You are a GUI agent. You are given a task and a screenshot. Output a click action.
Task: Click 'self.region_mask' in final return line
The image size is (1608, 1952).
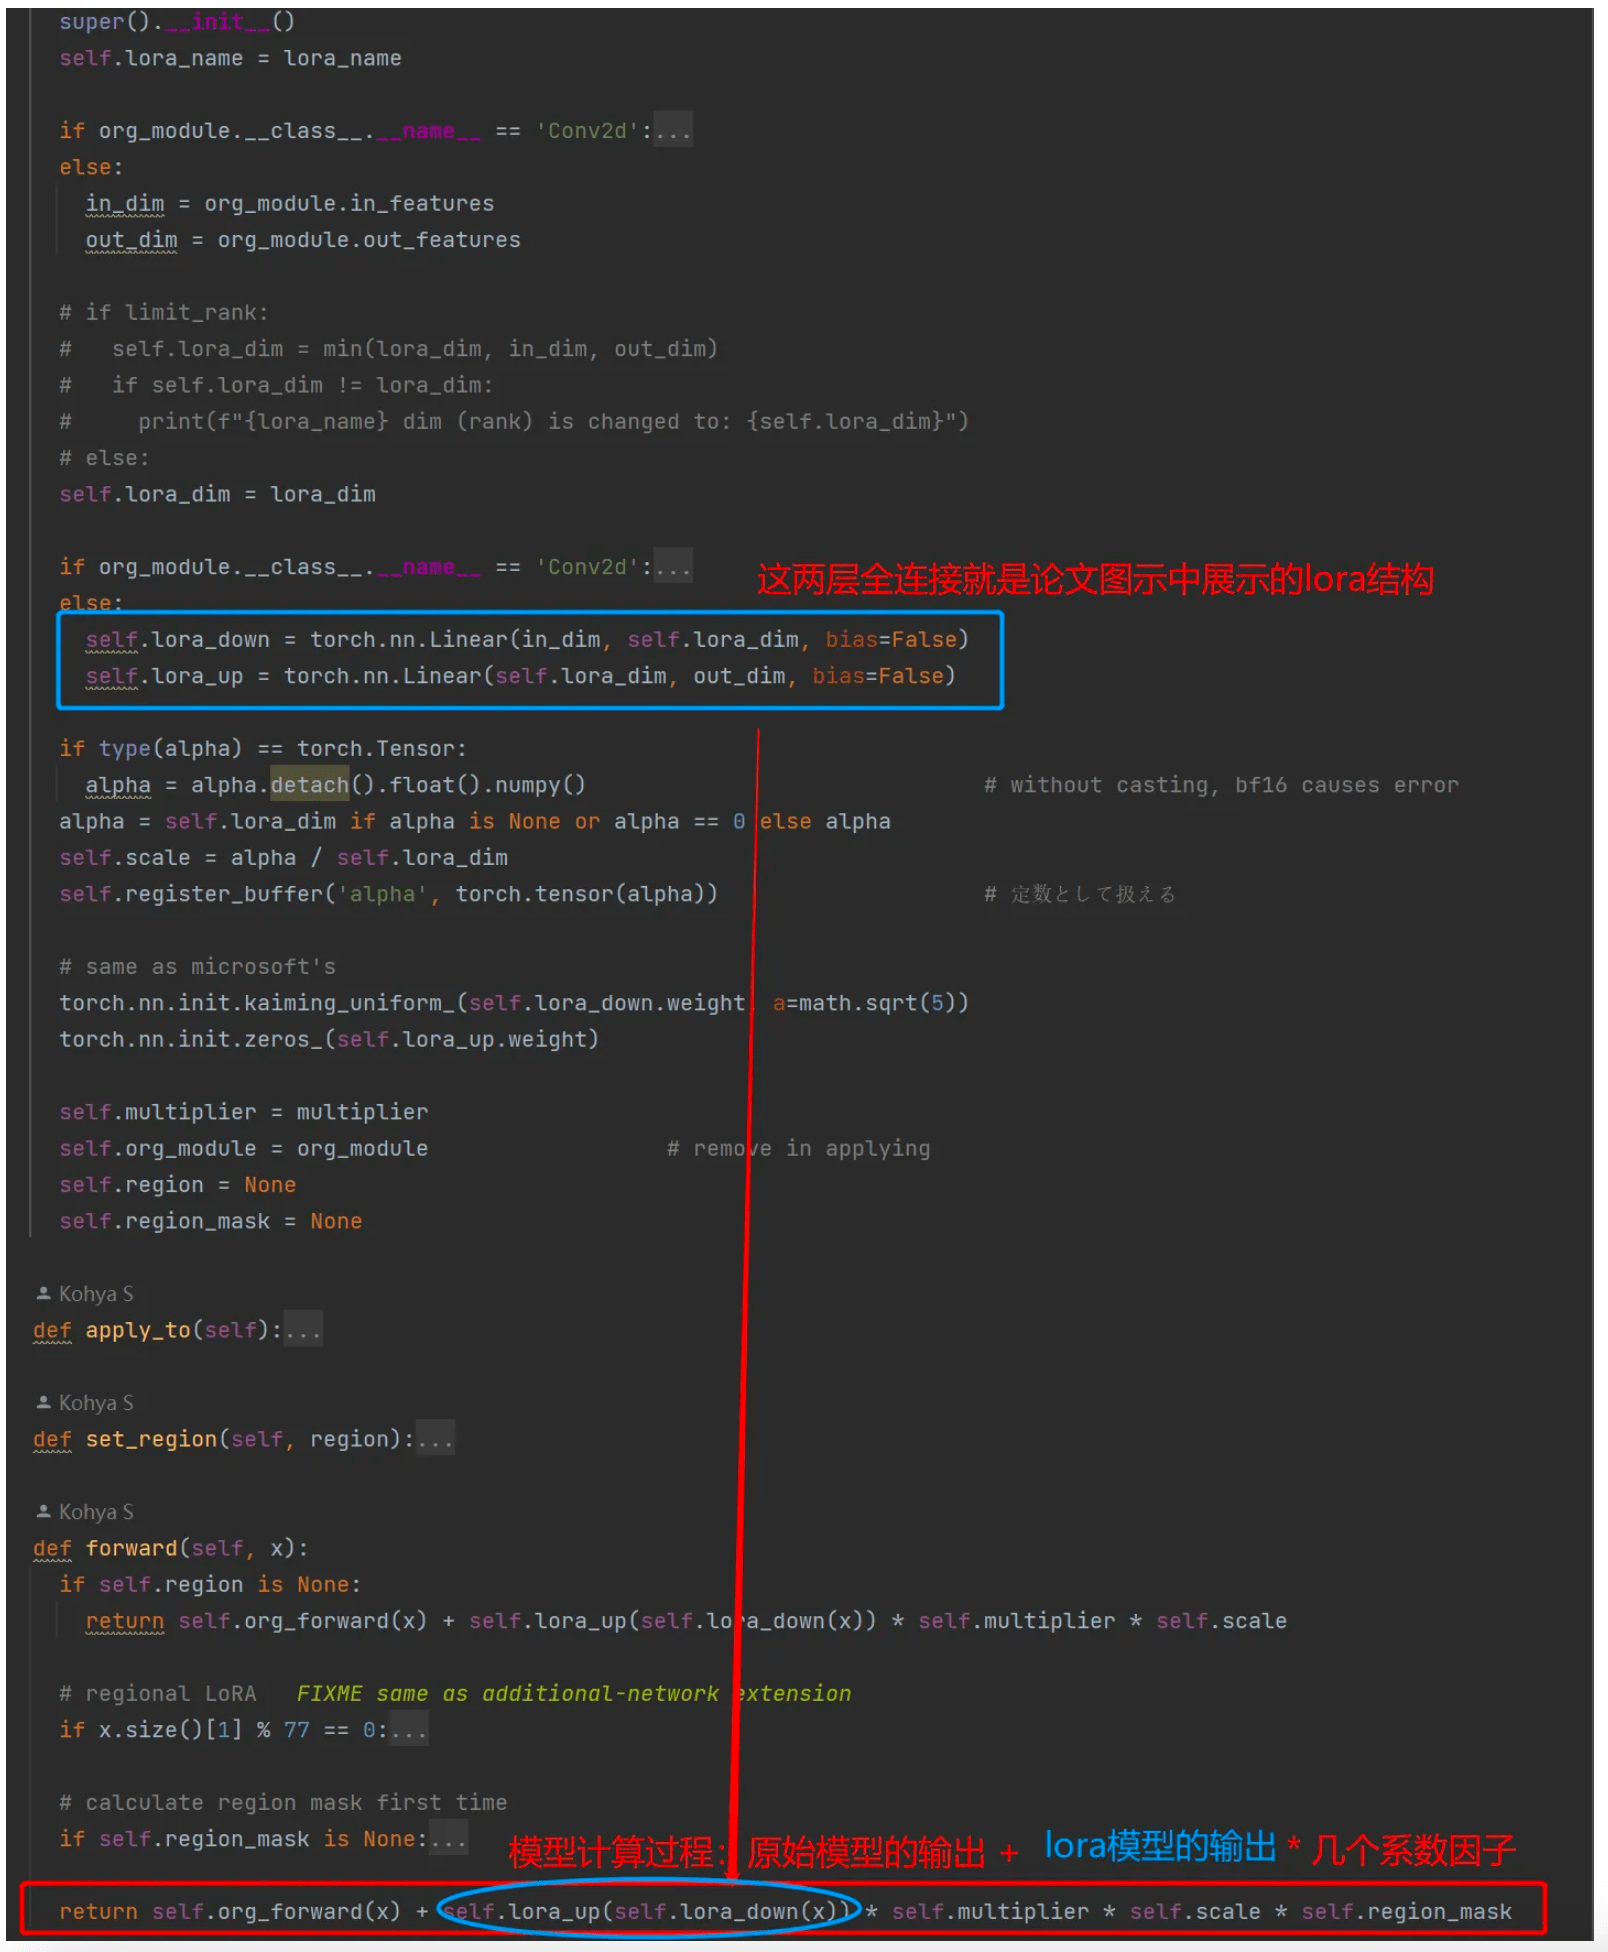tap(1406, 1912)
